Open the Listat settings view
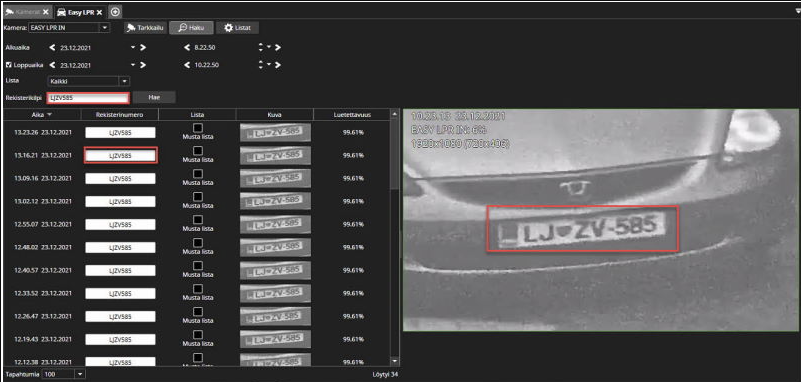Viewport: 801px width, 382px height. click(238, 28)
